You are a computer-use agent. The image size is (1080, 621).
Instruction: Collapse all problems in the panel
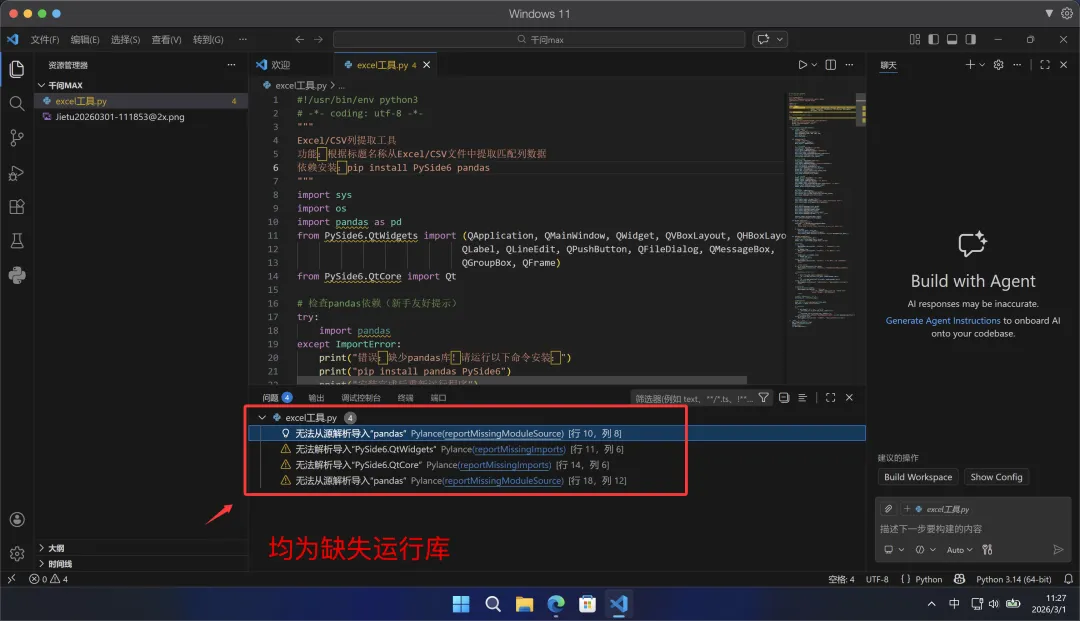(784, 397)
